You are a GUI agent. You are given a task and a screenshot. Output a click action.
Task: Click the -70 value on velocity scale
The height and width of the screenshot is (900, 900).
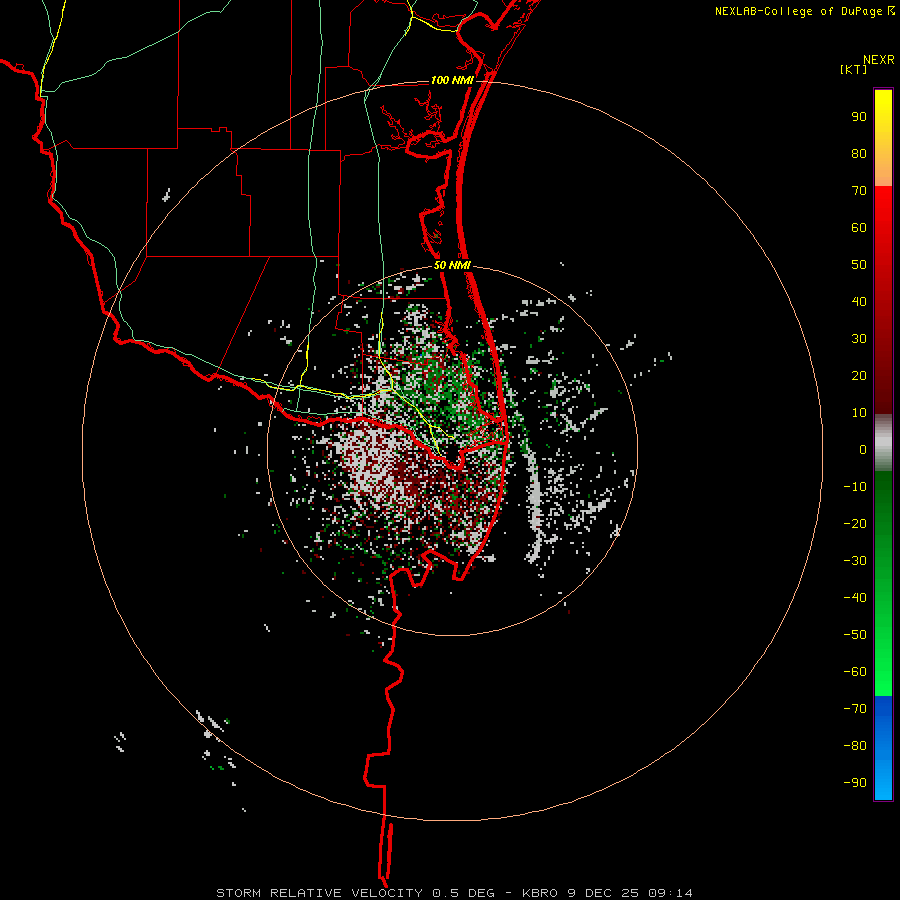point(855,709)
